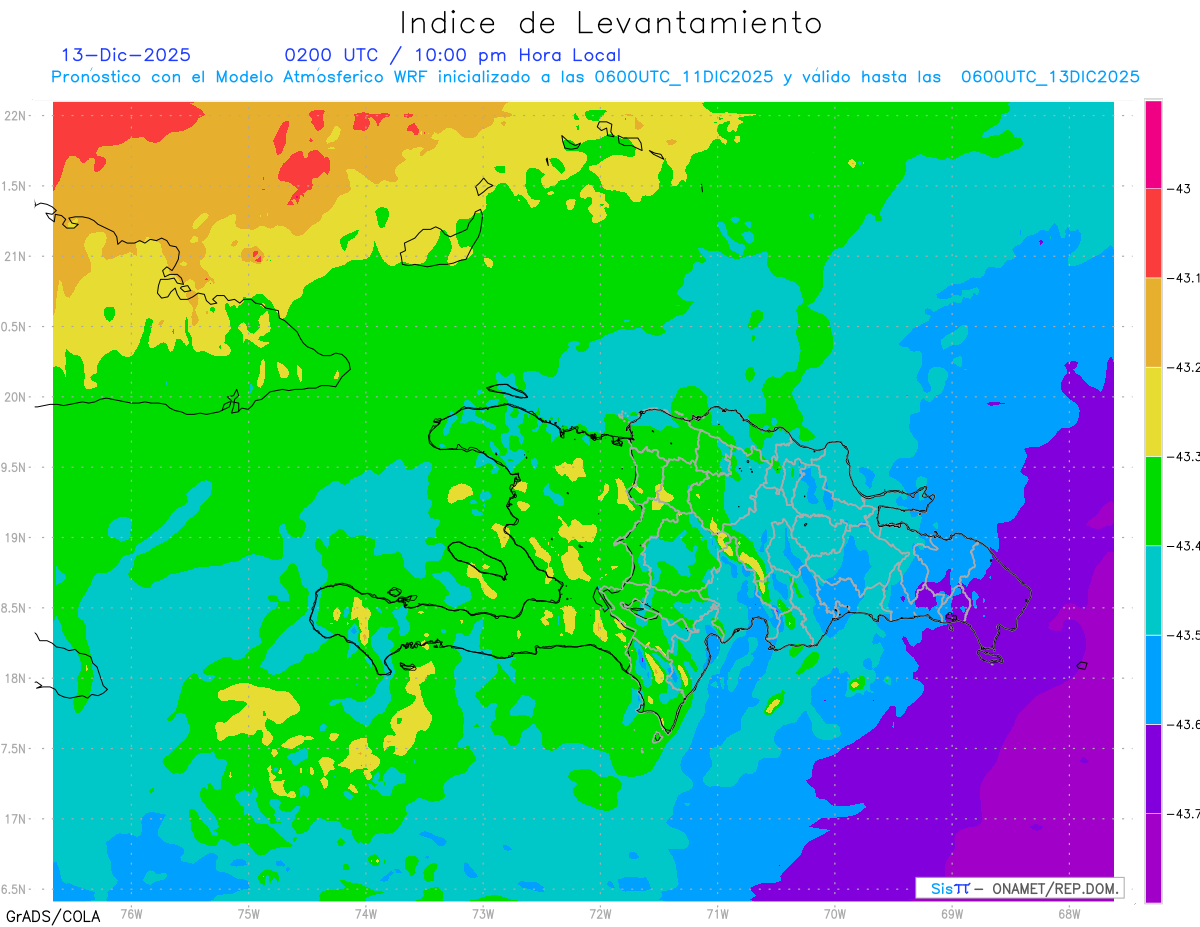Click the legend value '-43.4'
The image size is (1200, 927).
(x=1183, y=545)
